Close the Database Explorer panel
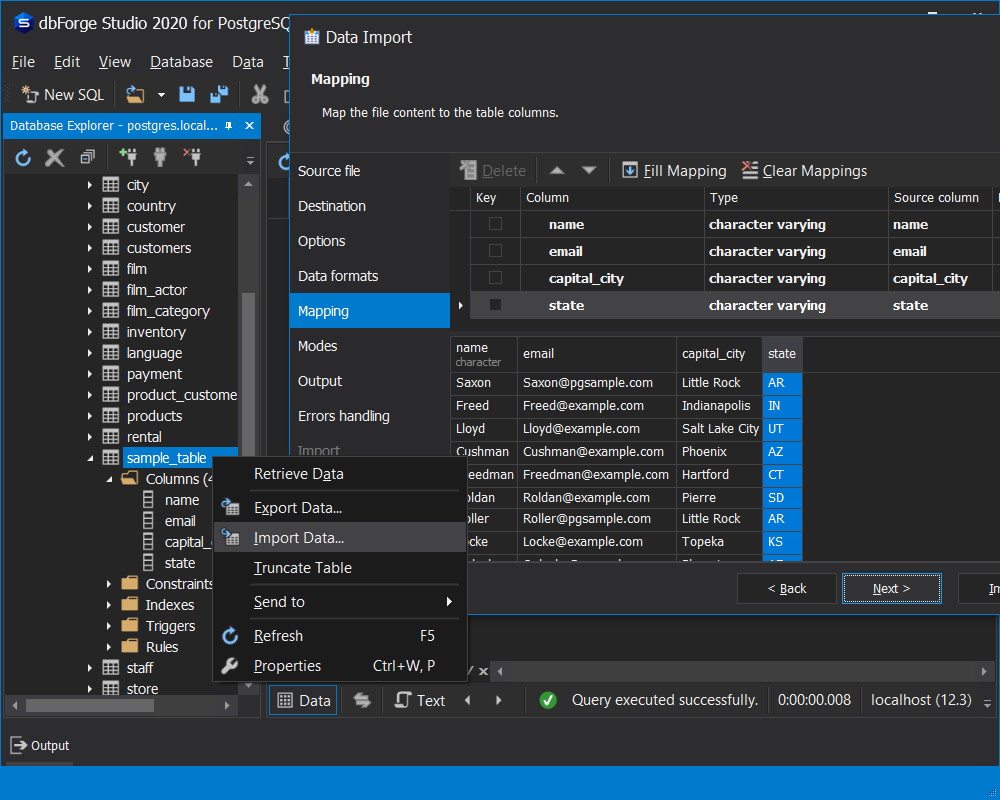Screen dimensions: 1000x800 point(249,126)
